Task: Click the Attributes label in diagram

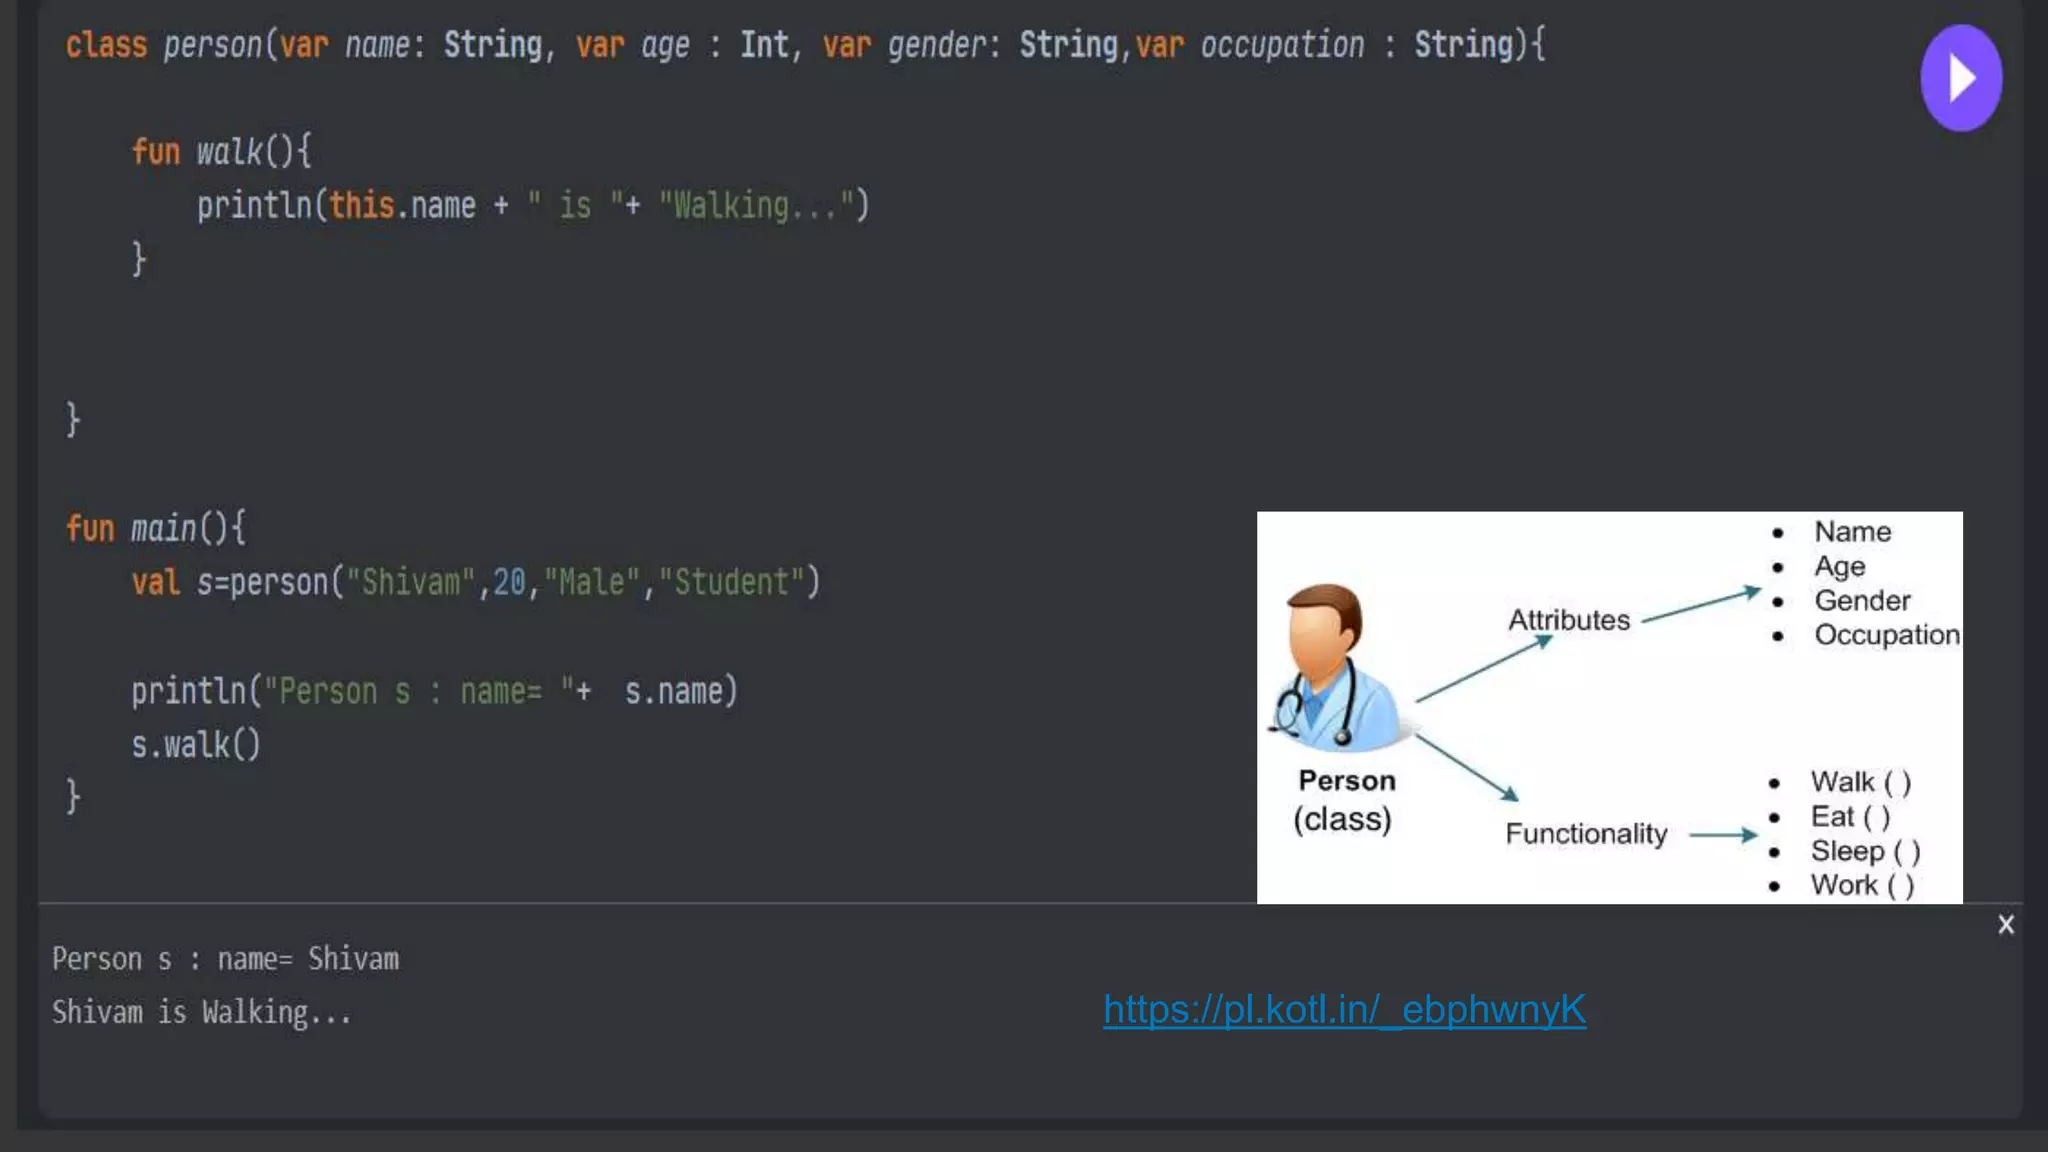Action: (1568, 620)
